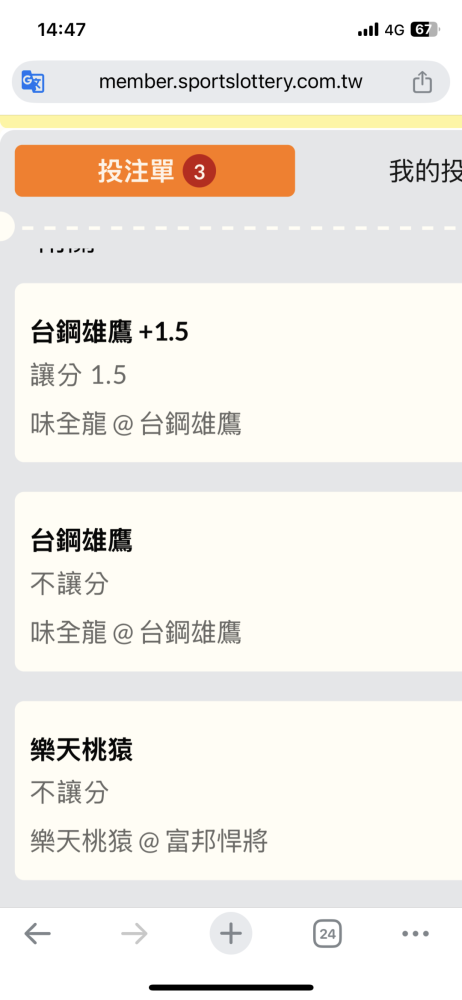
Task: Open the tab switcher showing 24
Action: (327, 934)
